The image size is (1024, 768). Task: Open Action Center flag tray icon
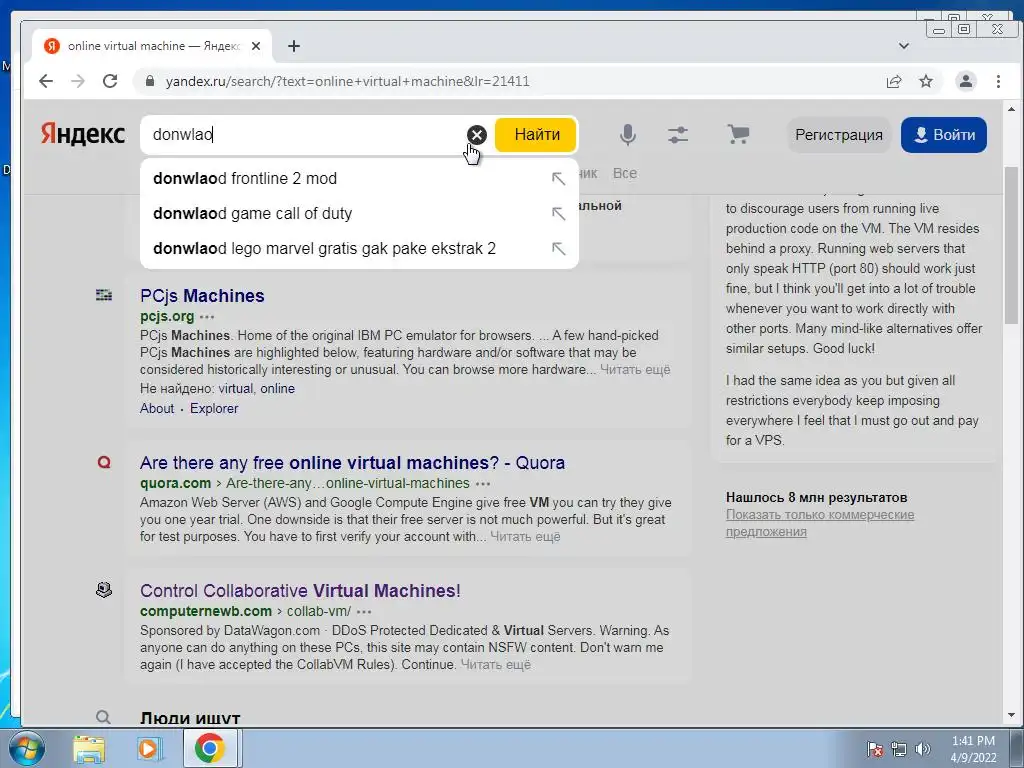click(x=875, y=749)
